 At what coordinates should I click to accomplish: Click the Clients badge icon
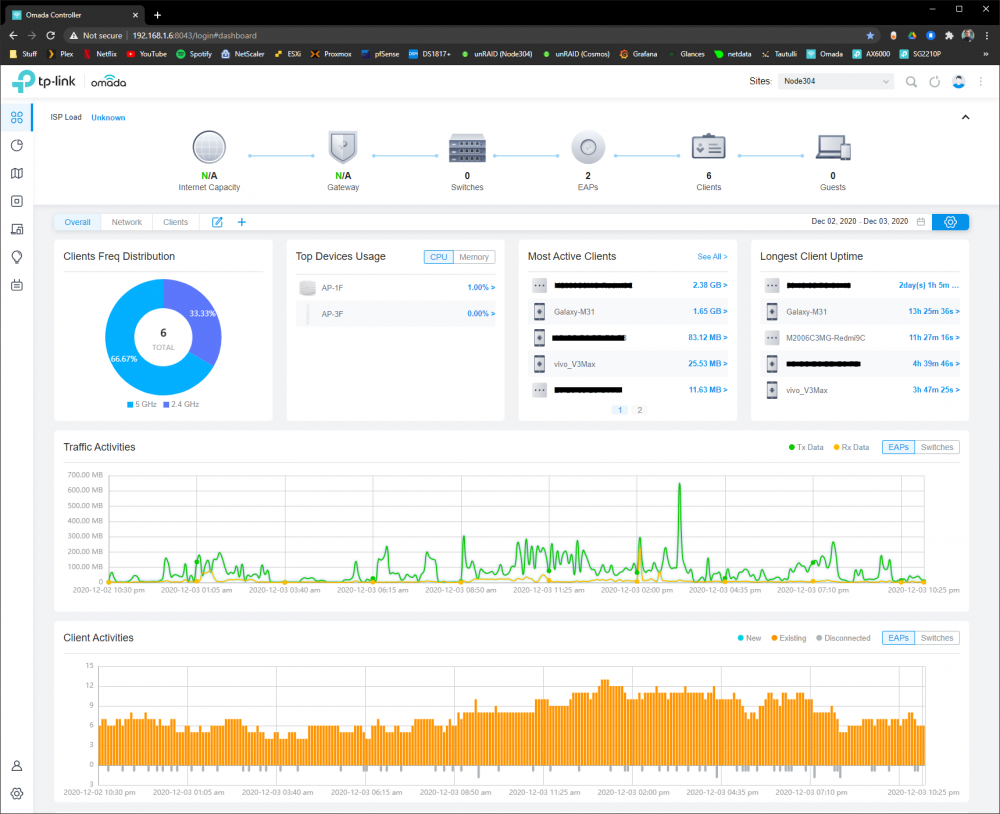(709, 147)
